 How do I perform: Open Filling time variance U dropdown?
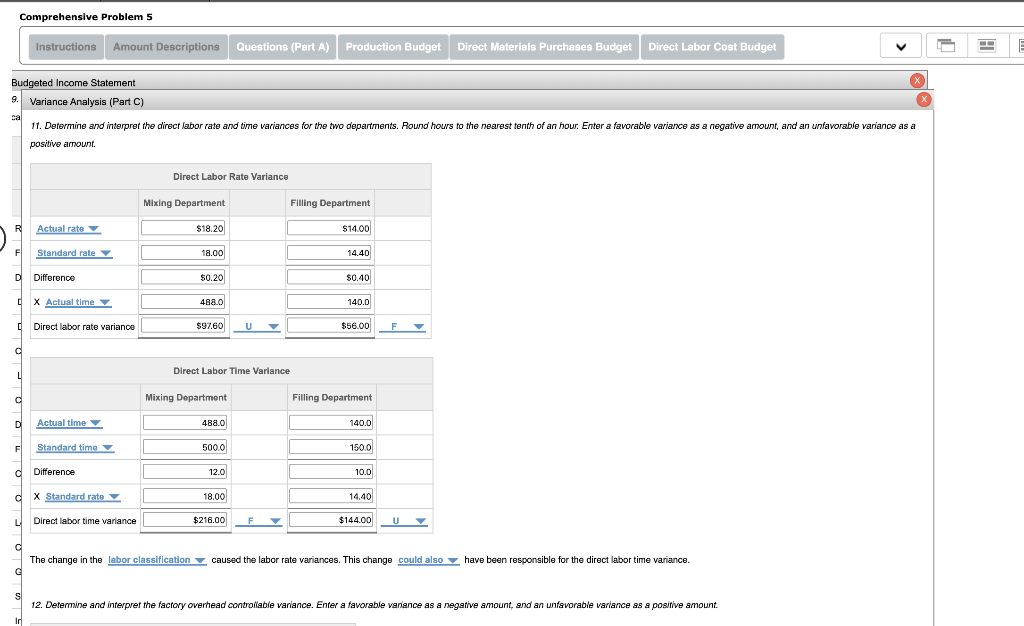coord(404,521)
